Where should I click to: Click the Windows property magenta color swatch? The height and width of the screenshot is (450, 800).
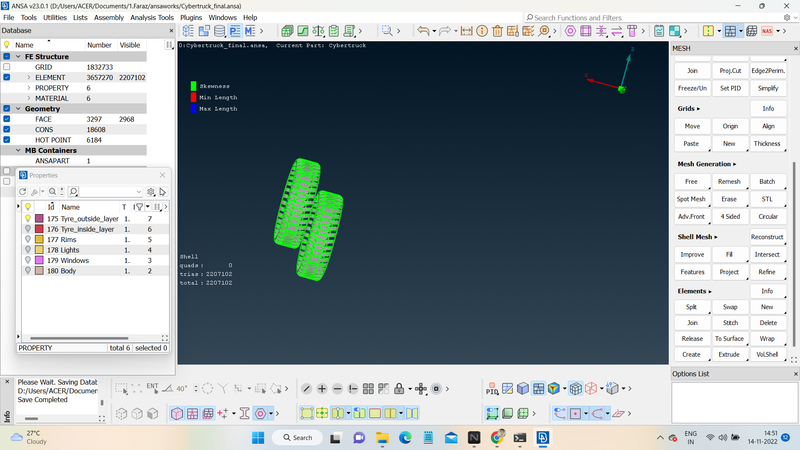coord(39,260)
